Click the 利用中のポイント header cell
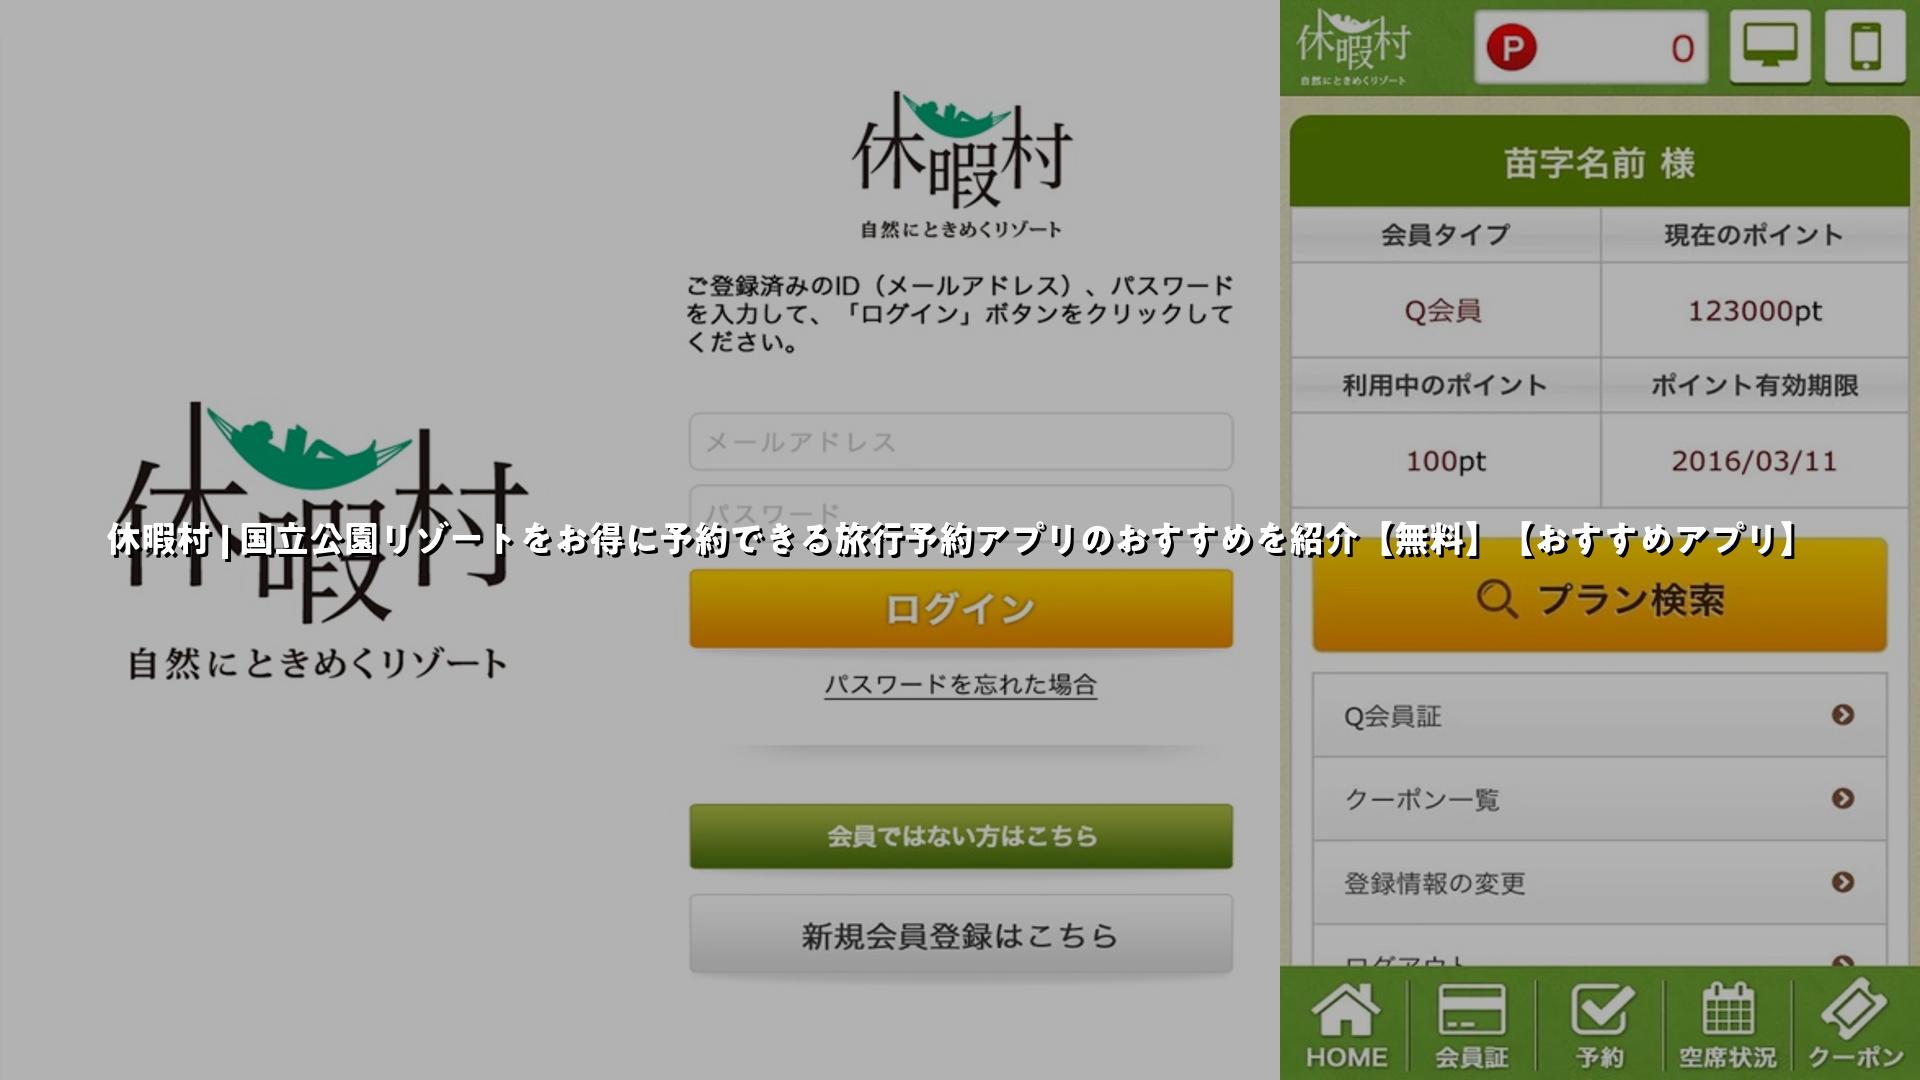The height and width of the screenshot is (1080, 1920). click(1446, 385)
